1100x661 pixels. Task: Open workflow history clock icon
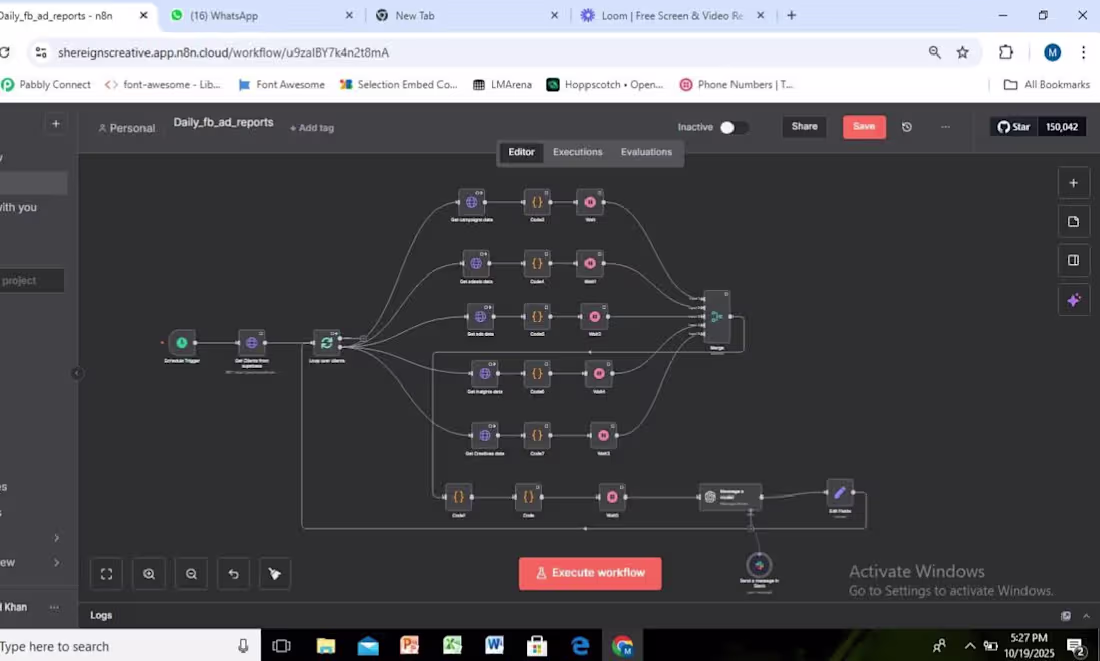point(906,127)
